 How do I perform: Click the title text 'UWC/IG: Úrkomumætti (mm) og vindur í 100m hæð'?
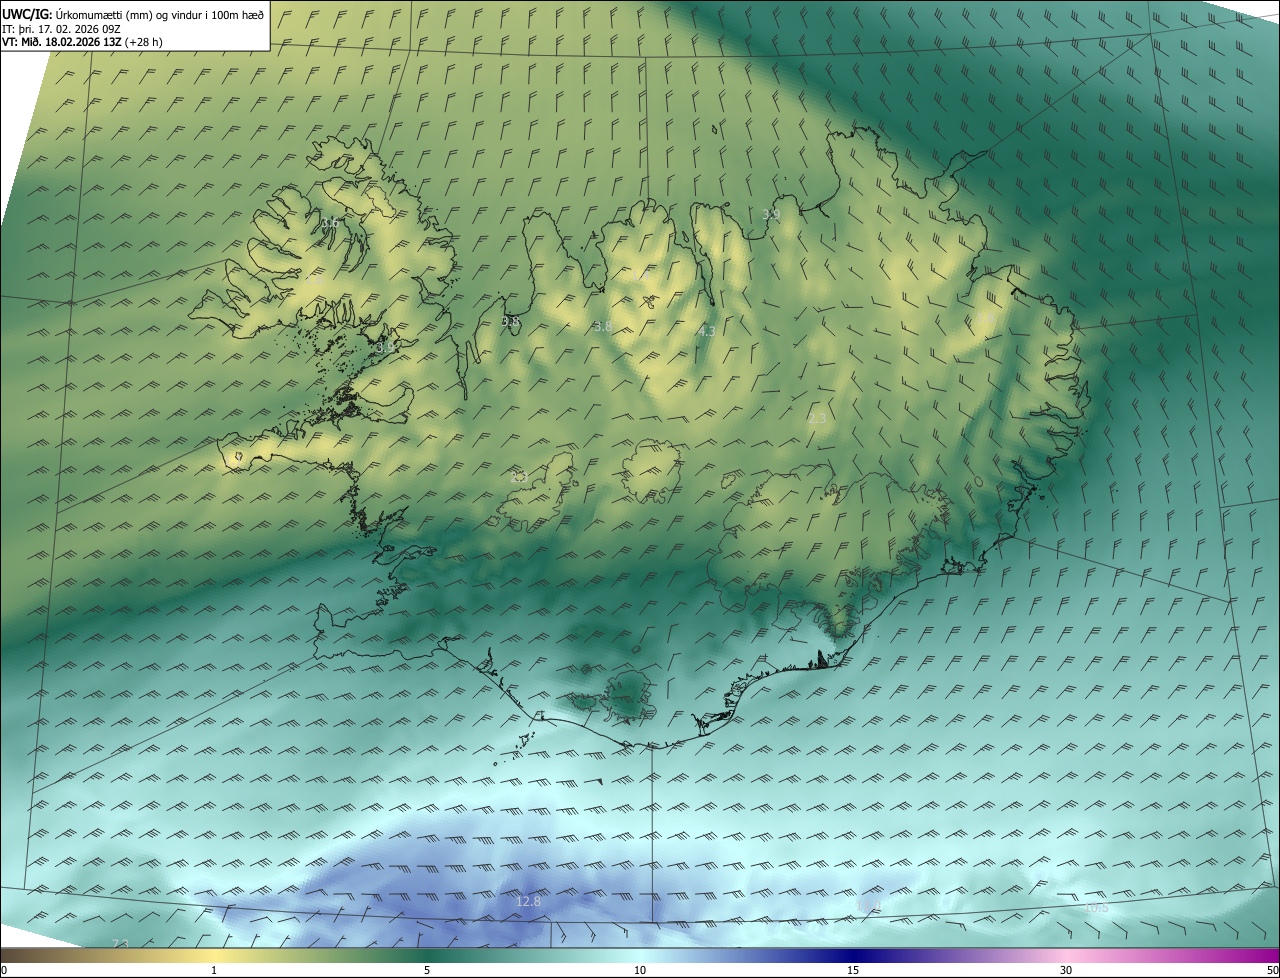133,14
